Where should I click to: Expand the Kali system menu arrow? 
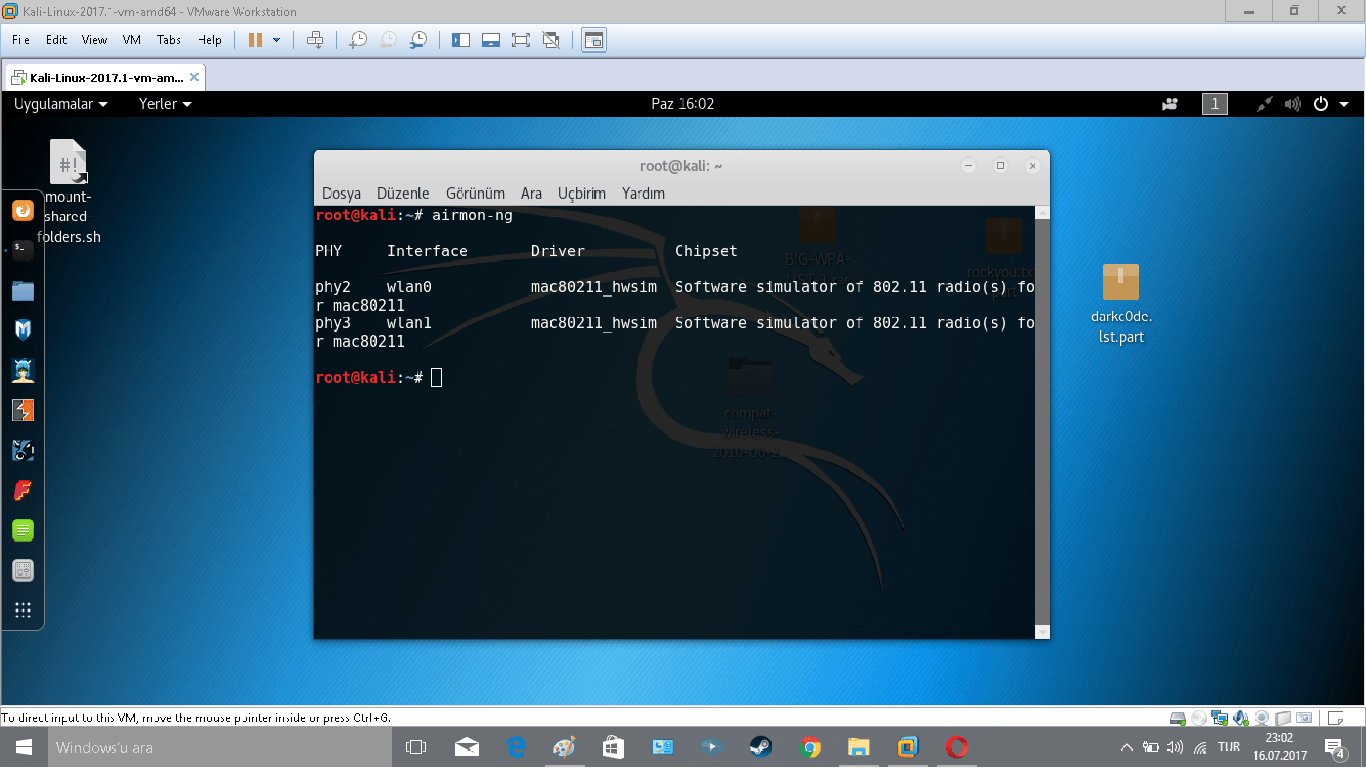1344,104
